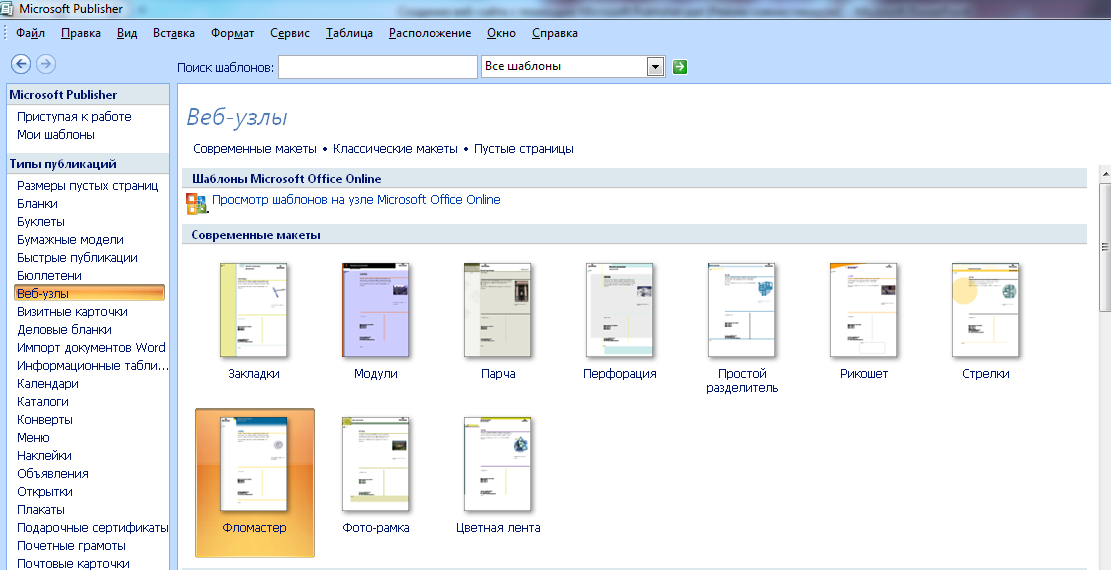Image resolution: width=1111 pixels, height=570 pixels.
Task: Select the Фломастер template thumbnail
Action: click(x=254, y=464)
